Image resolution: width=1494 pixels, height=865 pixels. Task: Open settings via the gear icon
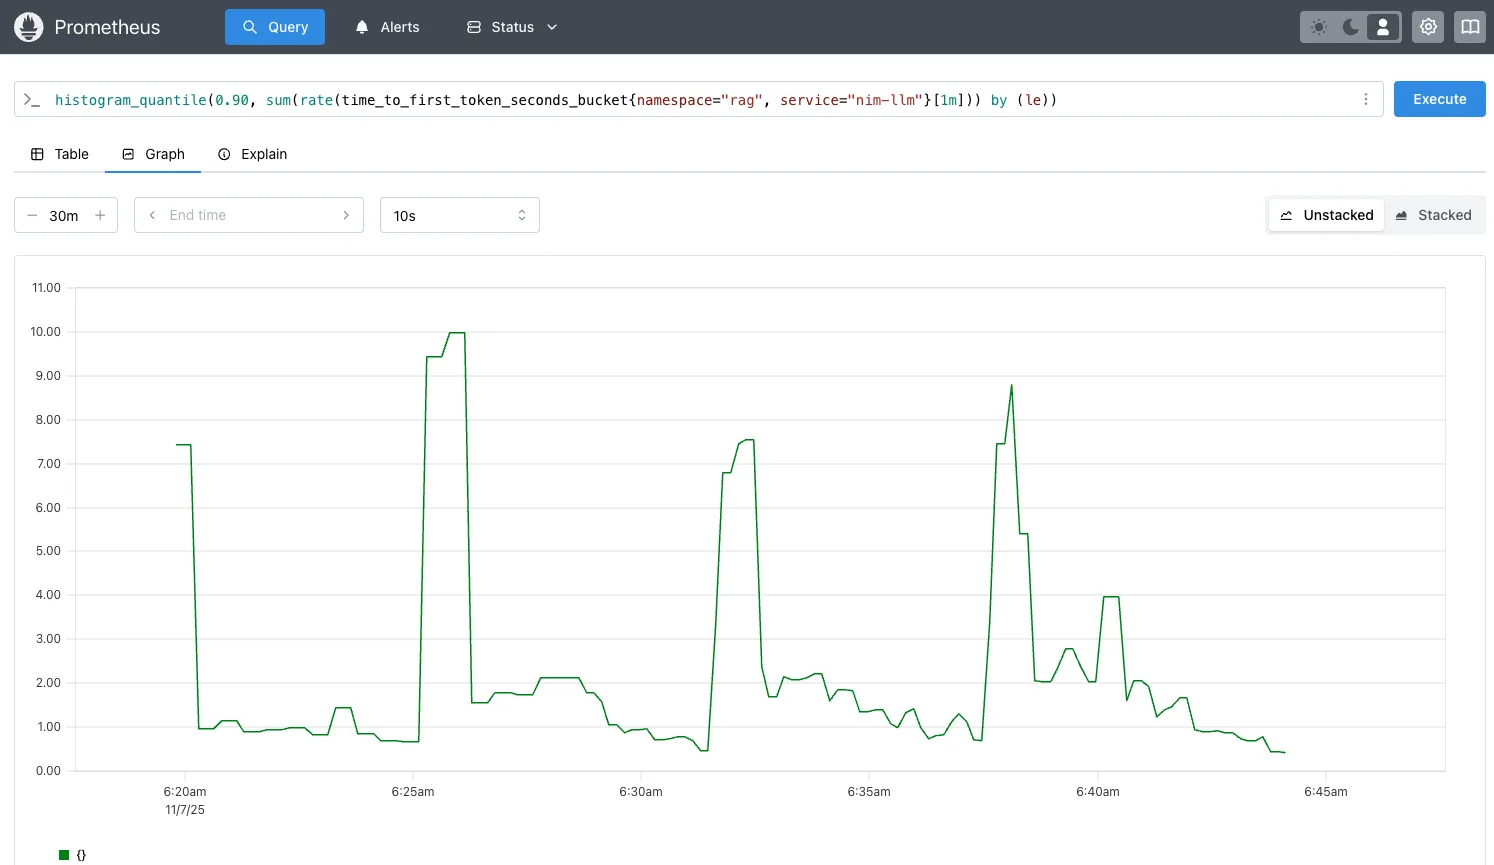tap(1428, 27)
